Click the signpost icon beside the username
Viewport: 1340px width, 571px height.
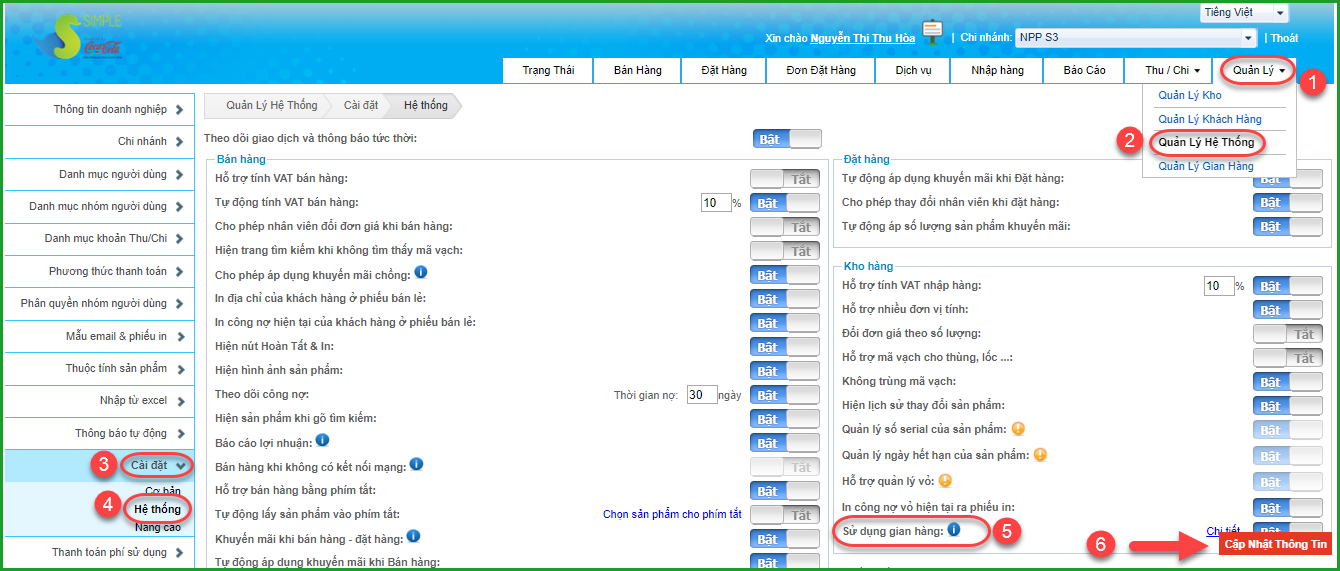coord(932,33)
